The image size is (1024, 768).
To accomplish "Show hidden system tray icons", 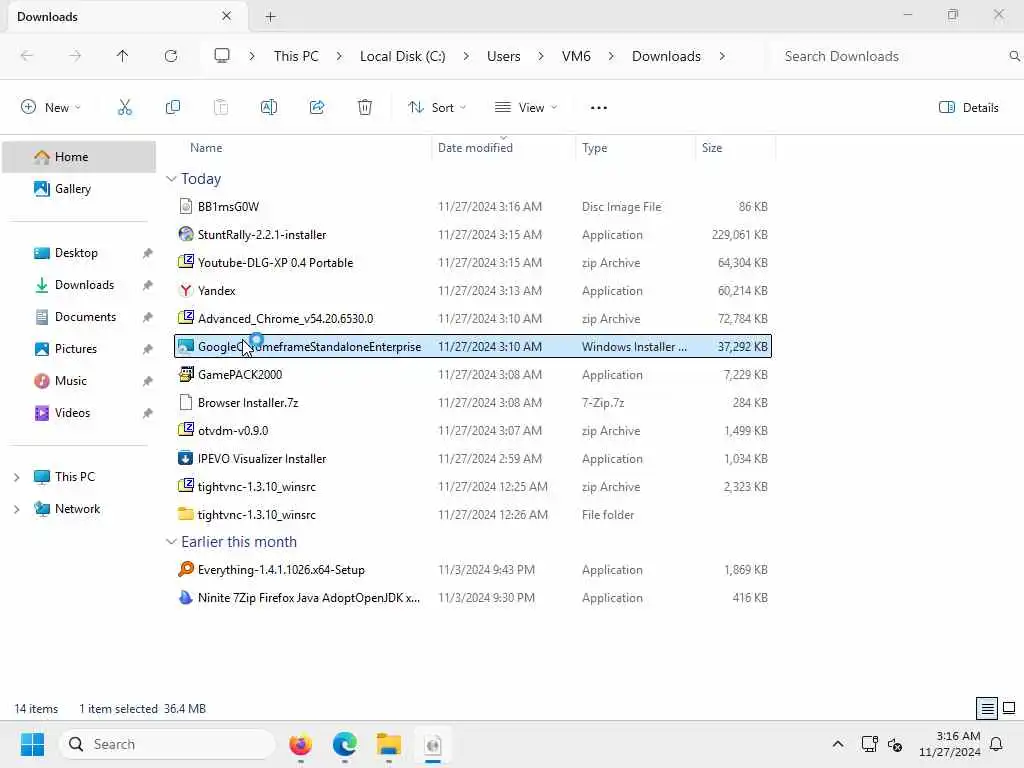I will [838, 744].
